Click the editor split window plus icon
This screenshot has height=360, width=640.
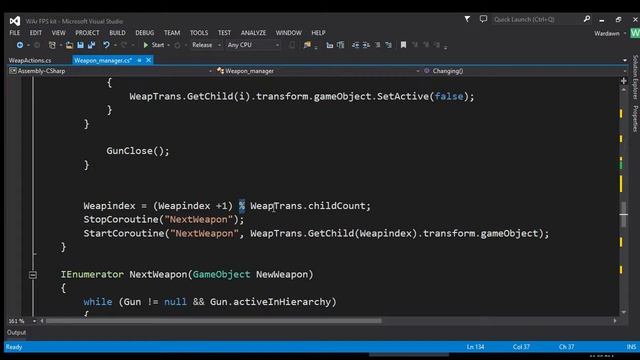click(624, 81)
